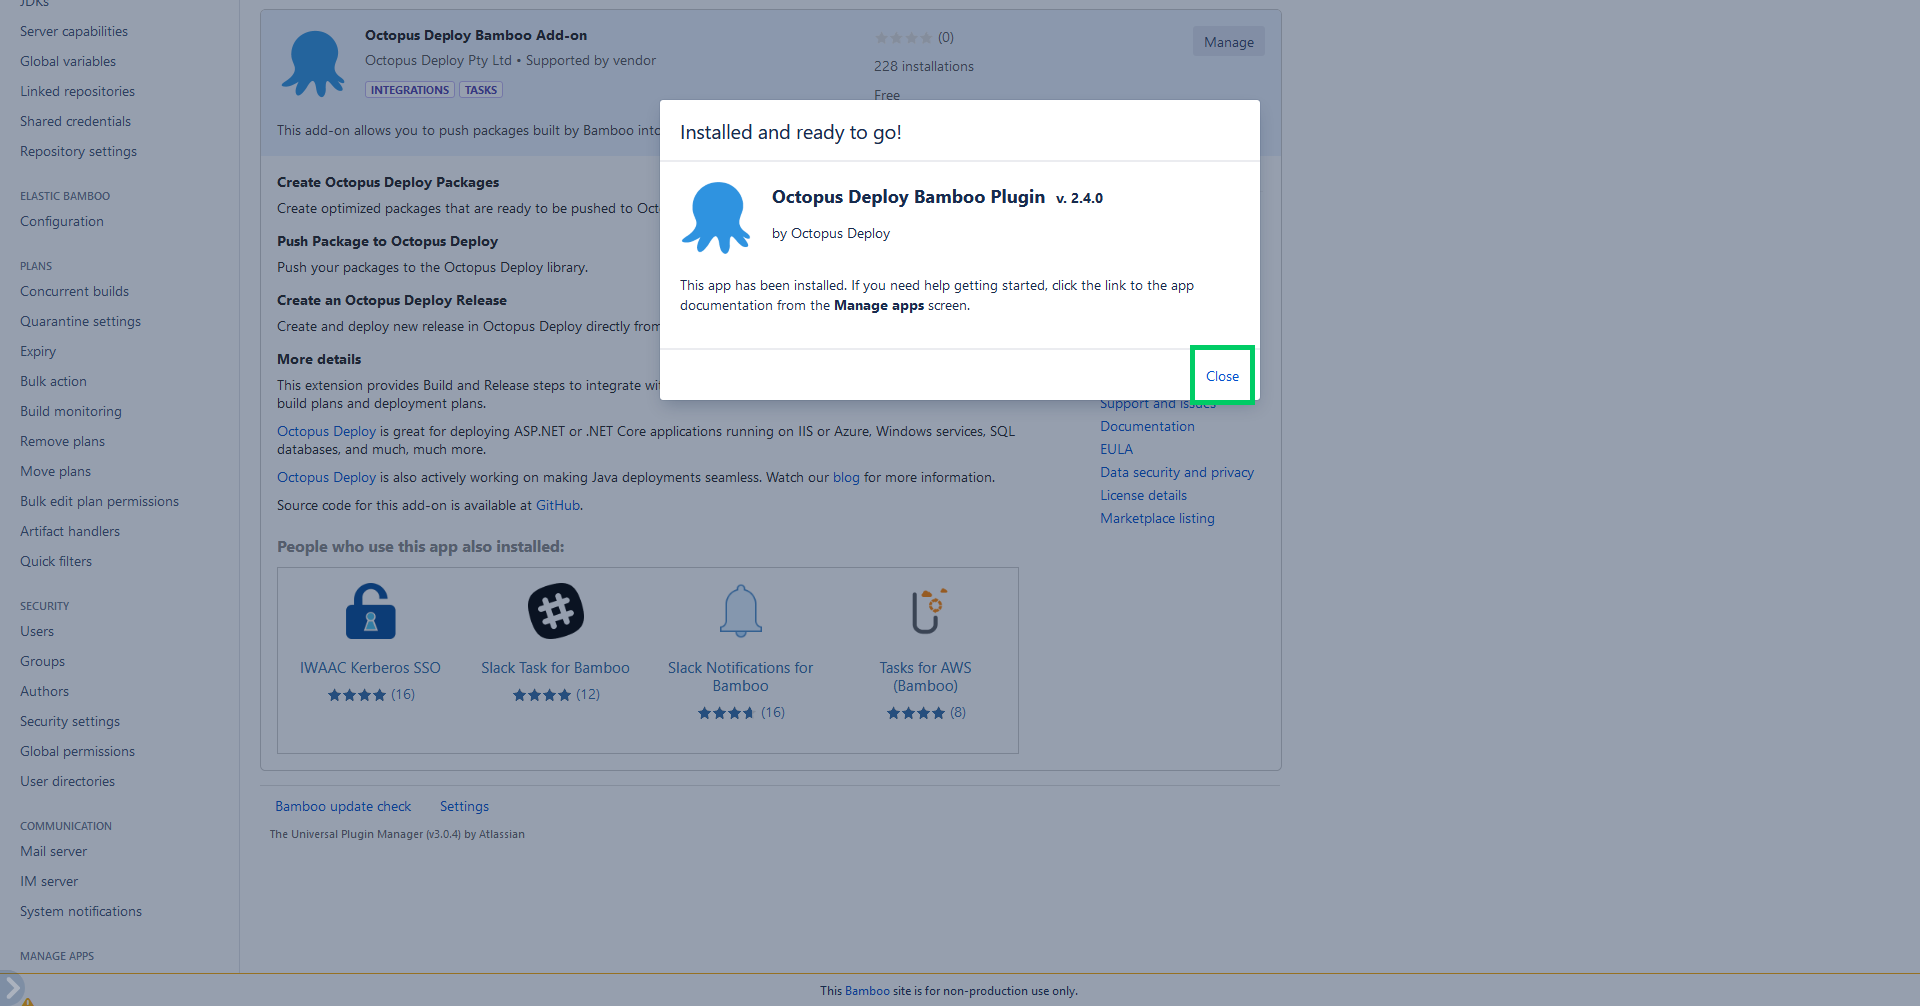Open Linked repositories in sidebar
Viewport: 1920px width, 1006px height.
pos(77,91)
